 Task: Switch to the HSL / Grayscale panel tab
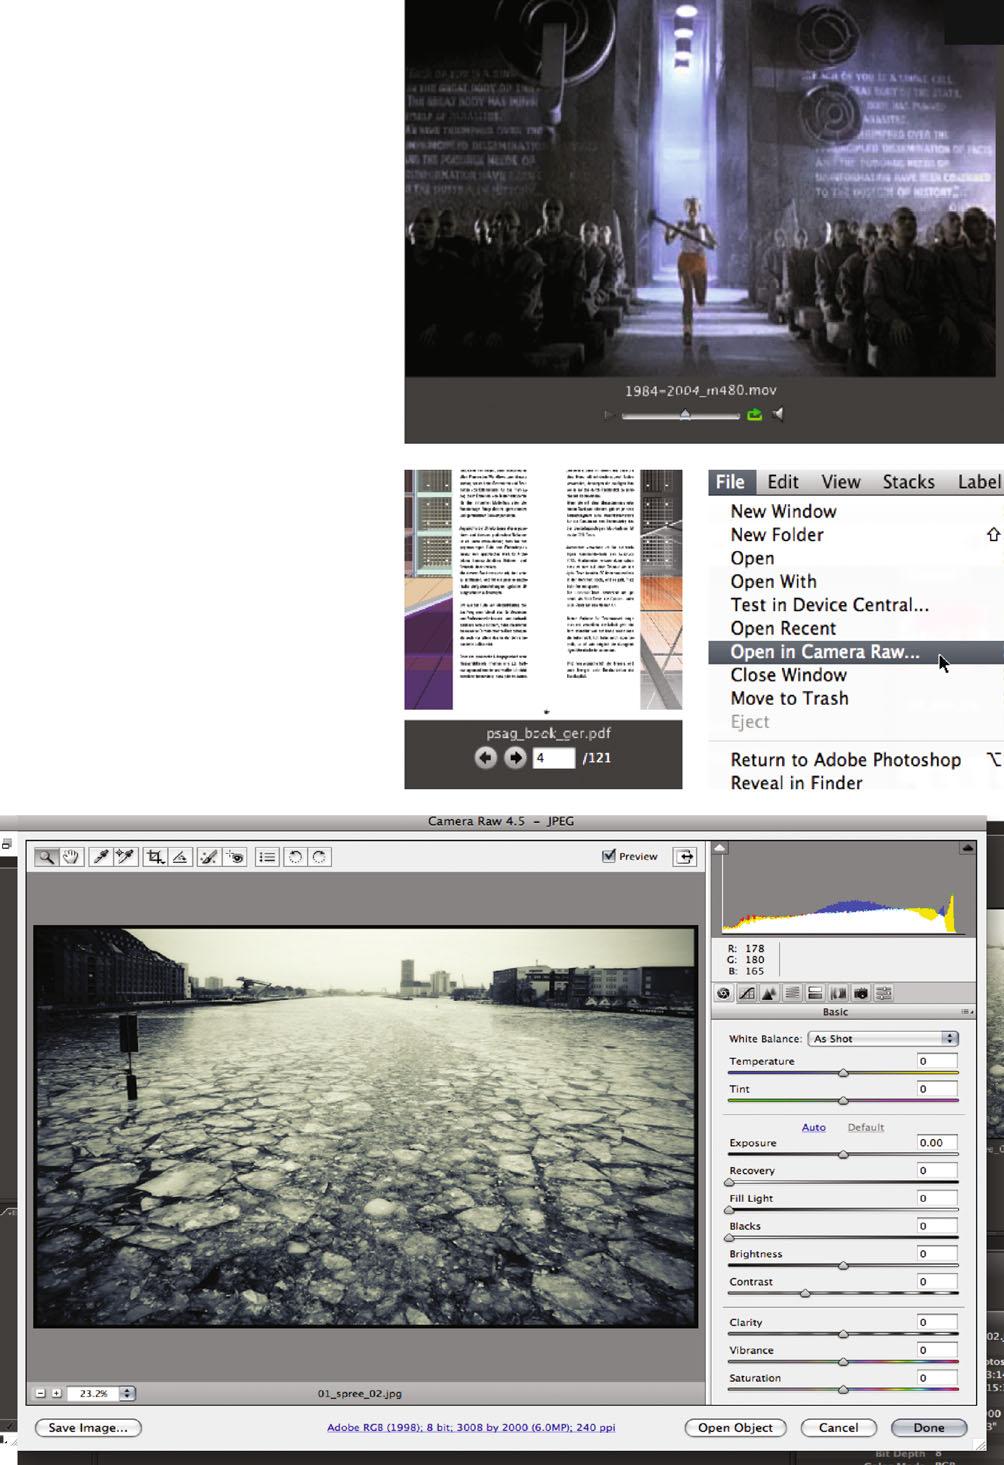click(x=792, y=993)
